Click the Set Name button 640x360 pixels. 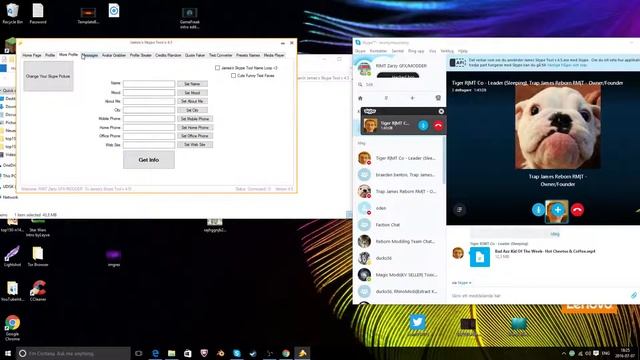coord(192,84)
